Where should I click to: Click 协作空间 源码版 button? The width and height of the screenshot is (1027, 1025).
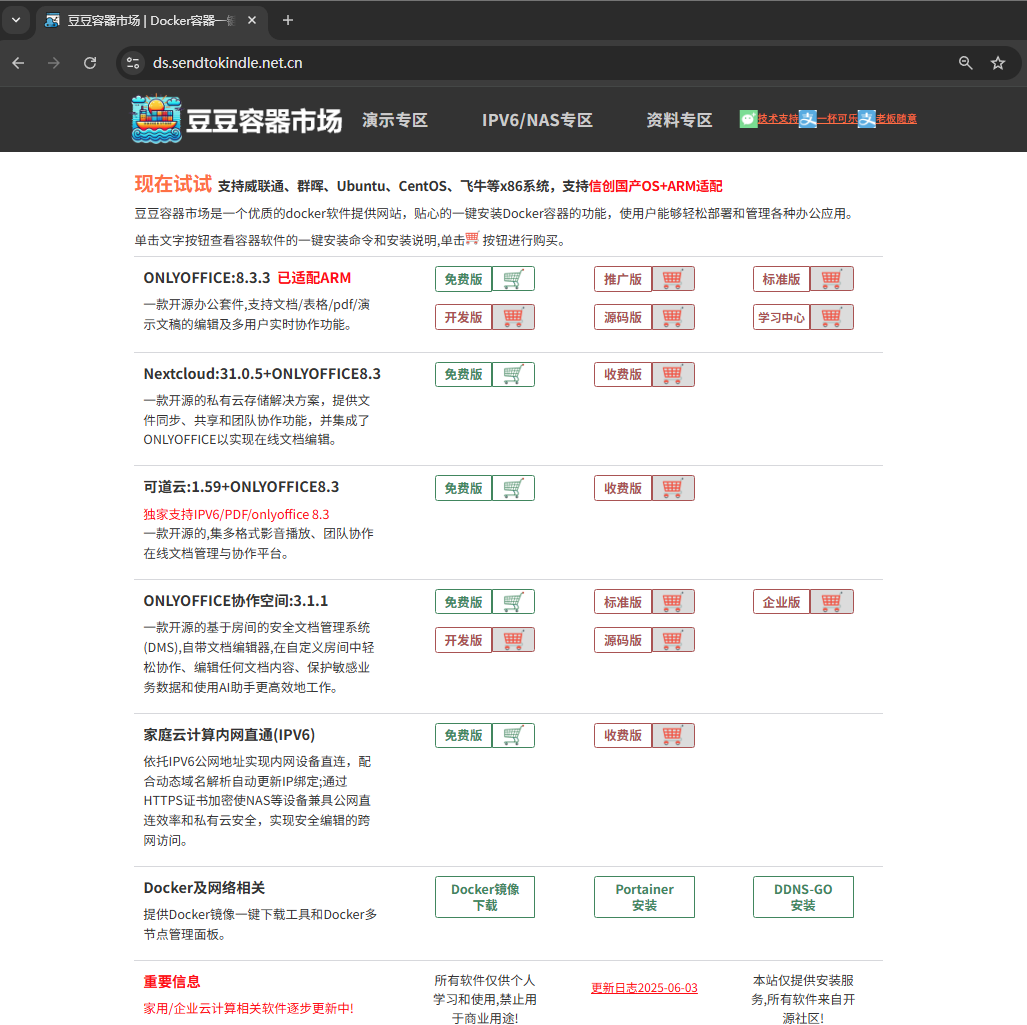coord(623,640)
